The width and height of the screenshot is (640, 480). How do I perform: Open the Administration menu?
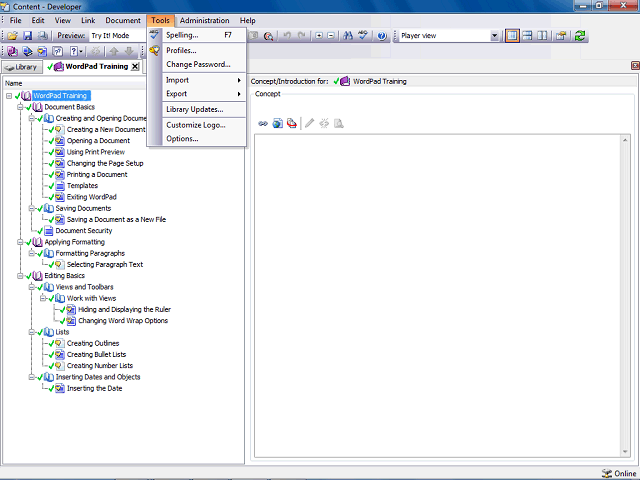(204, 20)
